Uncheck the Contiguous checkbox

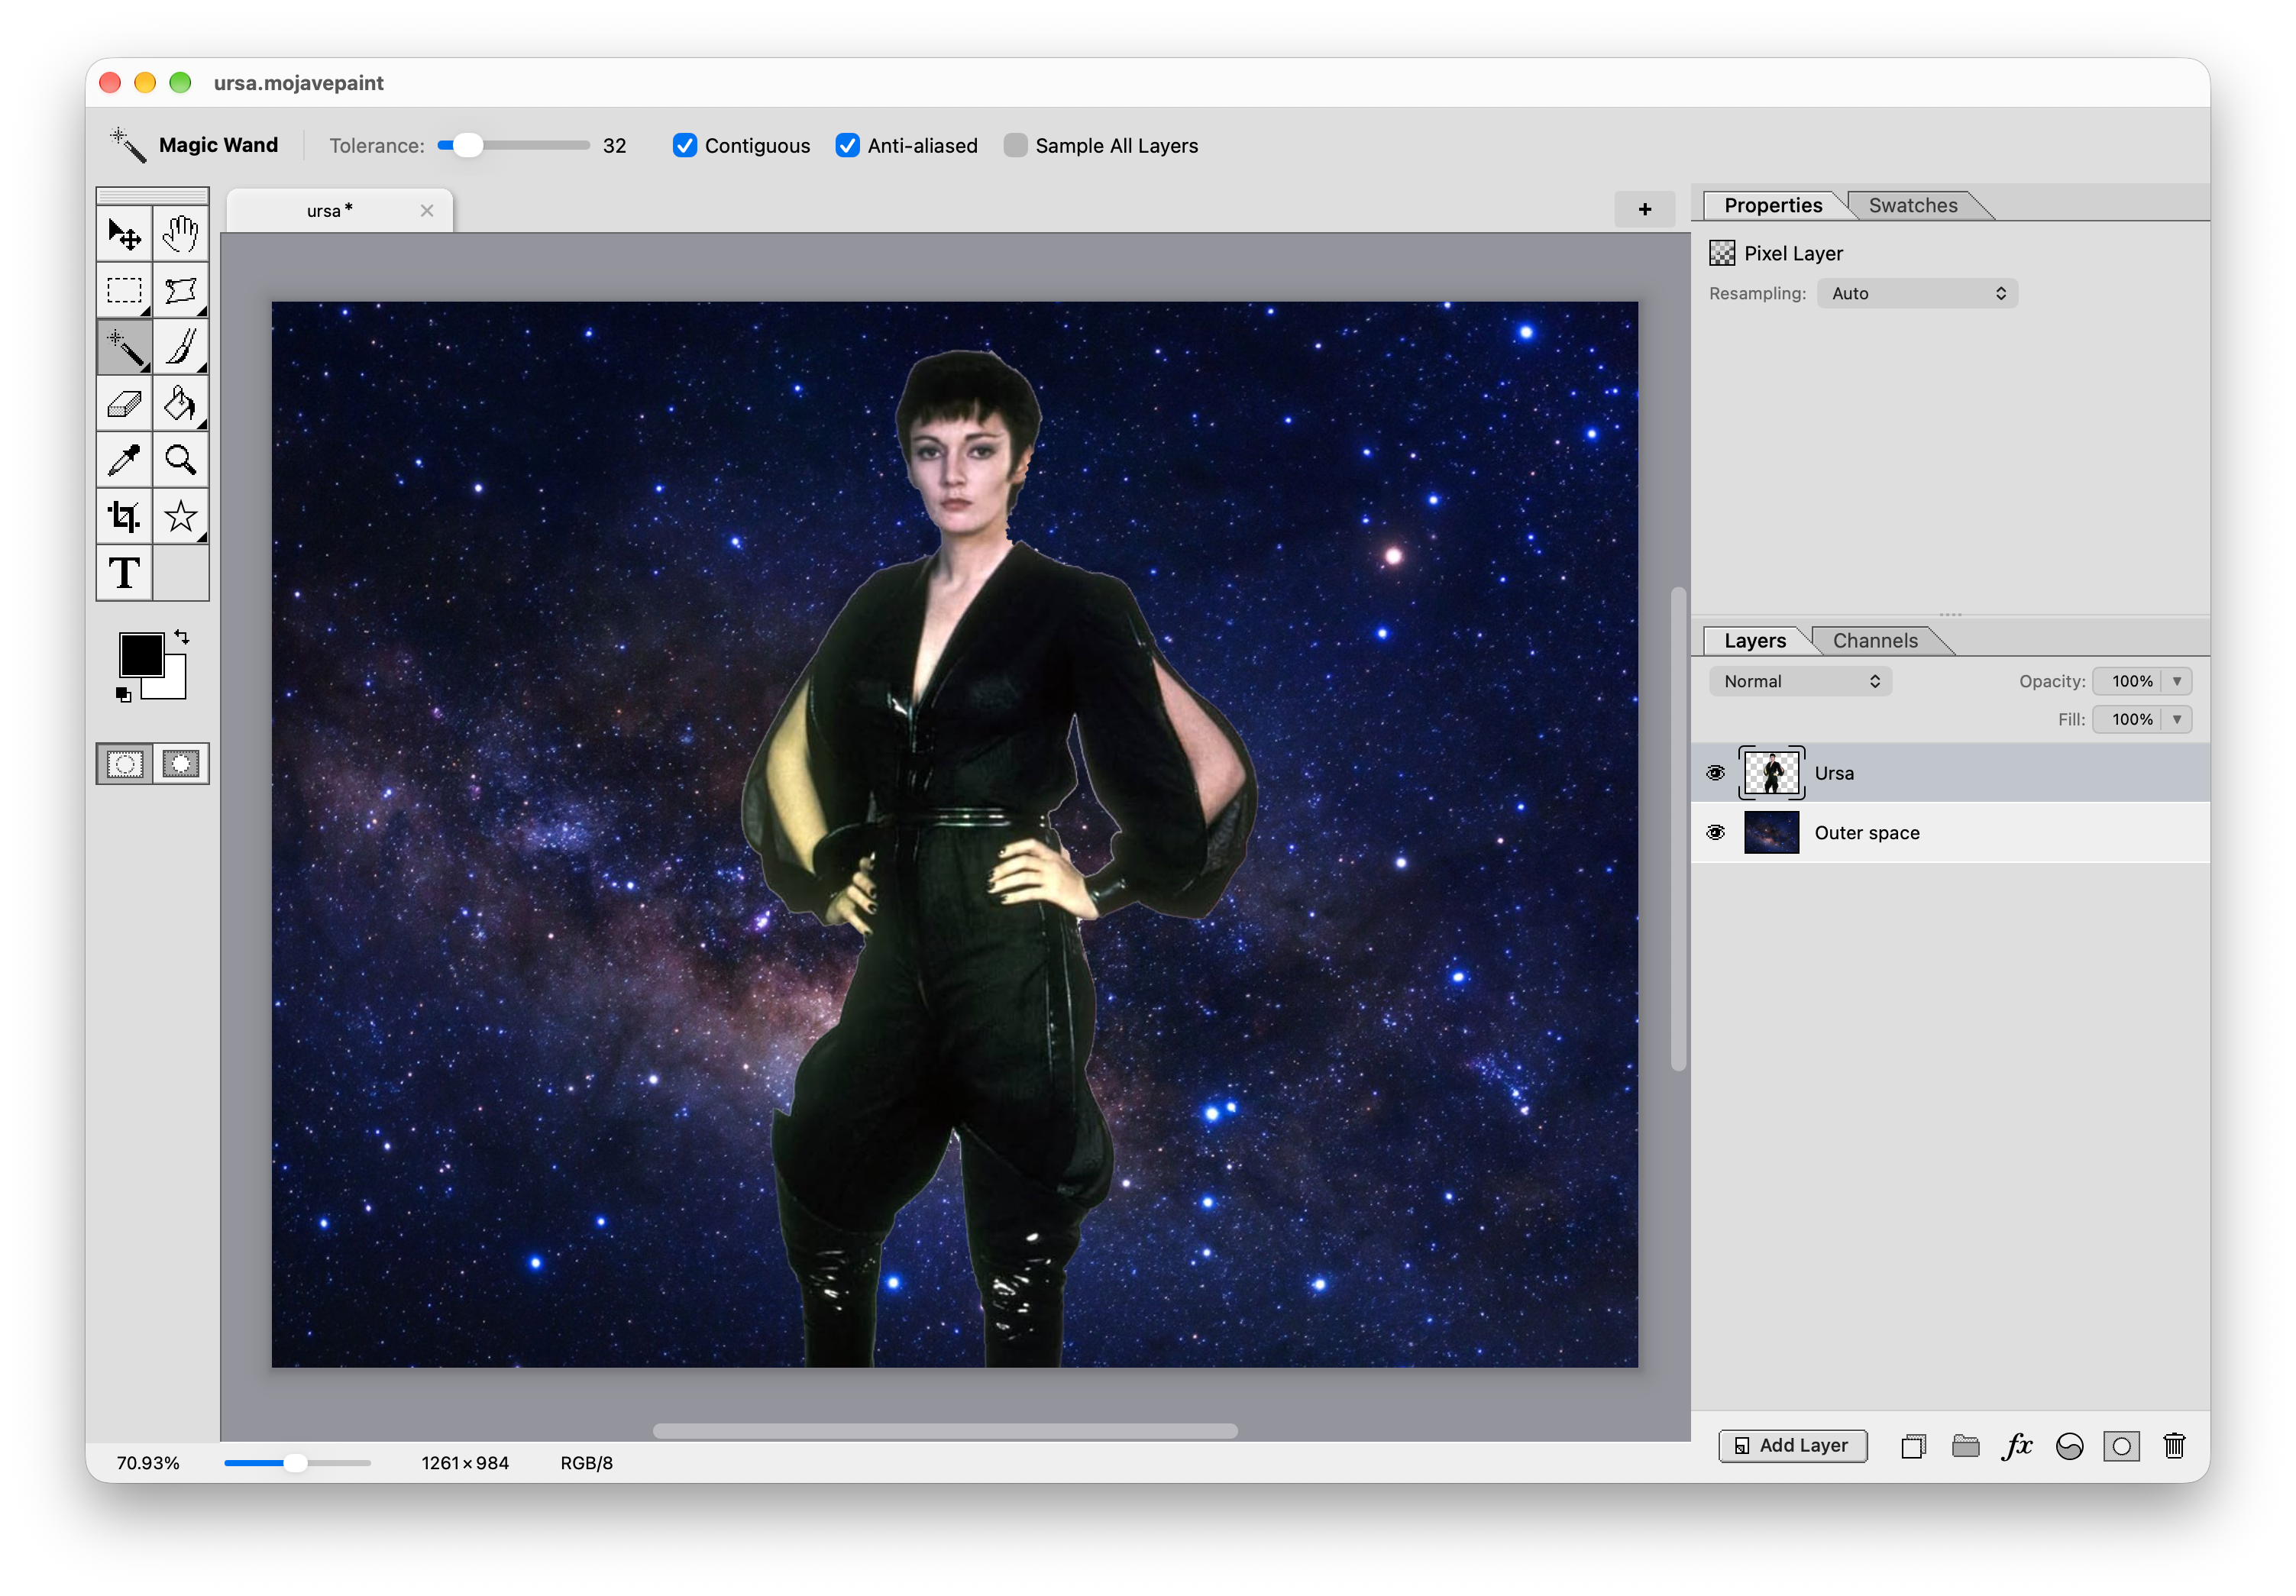(x=685, y=146)
